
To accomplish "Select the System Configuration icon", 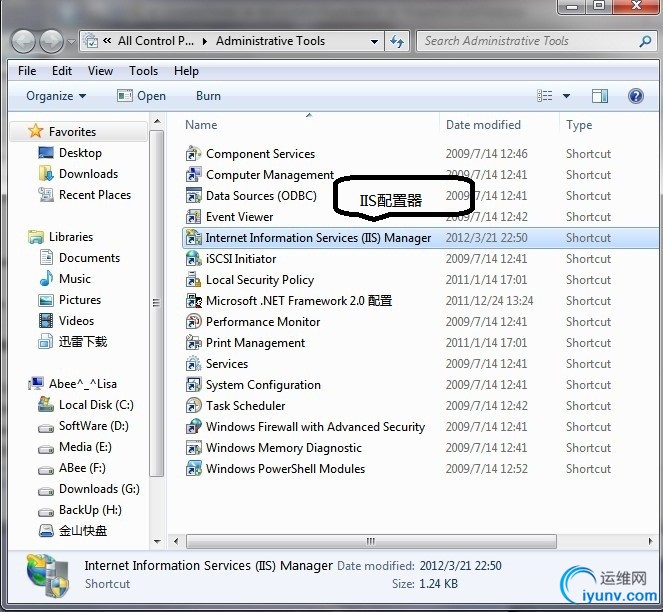I will tap(194, 385).
